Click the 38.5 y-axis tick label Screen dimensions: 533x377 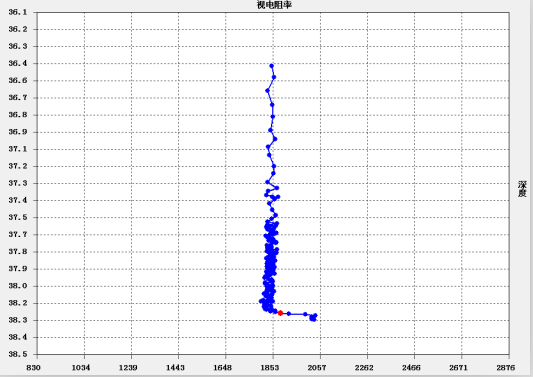coord(18,354)
